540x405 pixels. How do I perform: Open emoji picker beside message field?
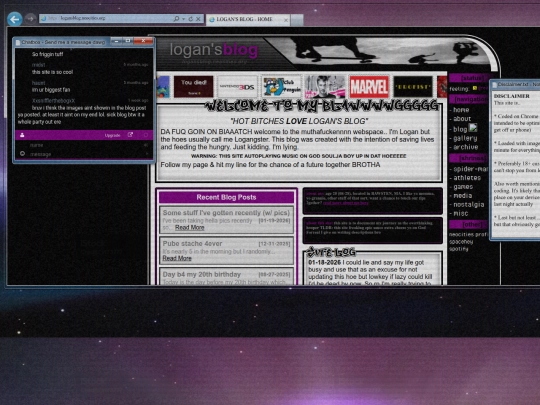click(22, 154)
